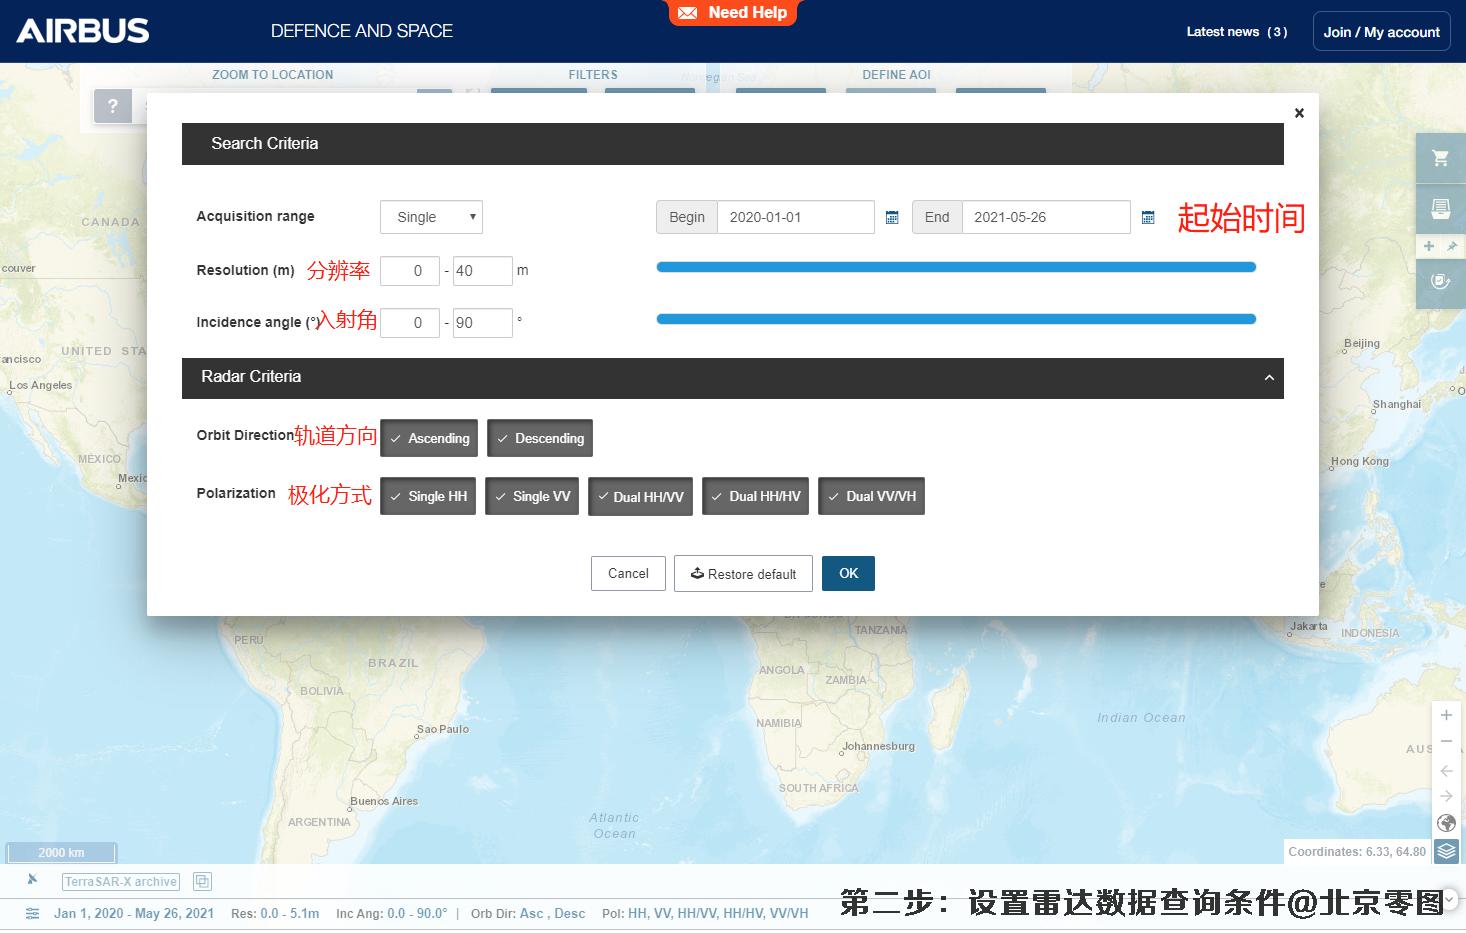
Task: Open the shopping cart panel
Action: point(1440,158)
